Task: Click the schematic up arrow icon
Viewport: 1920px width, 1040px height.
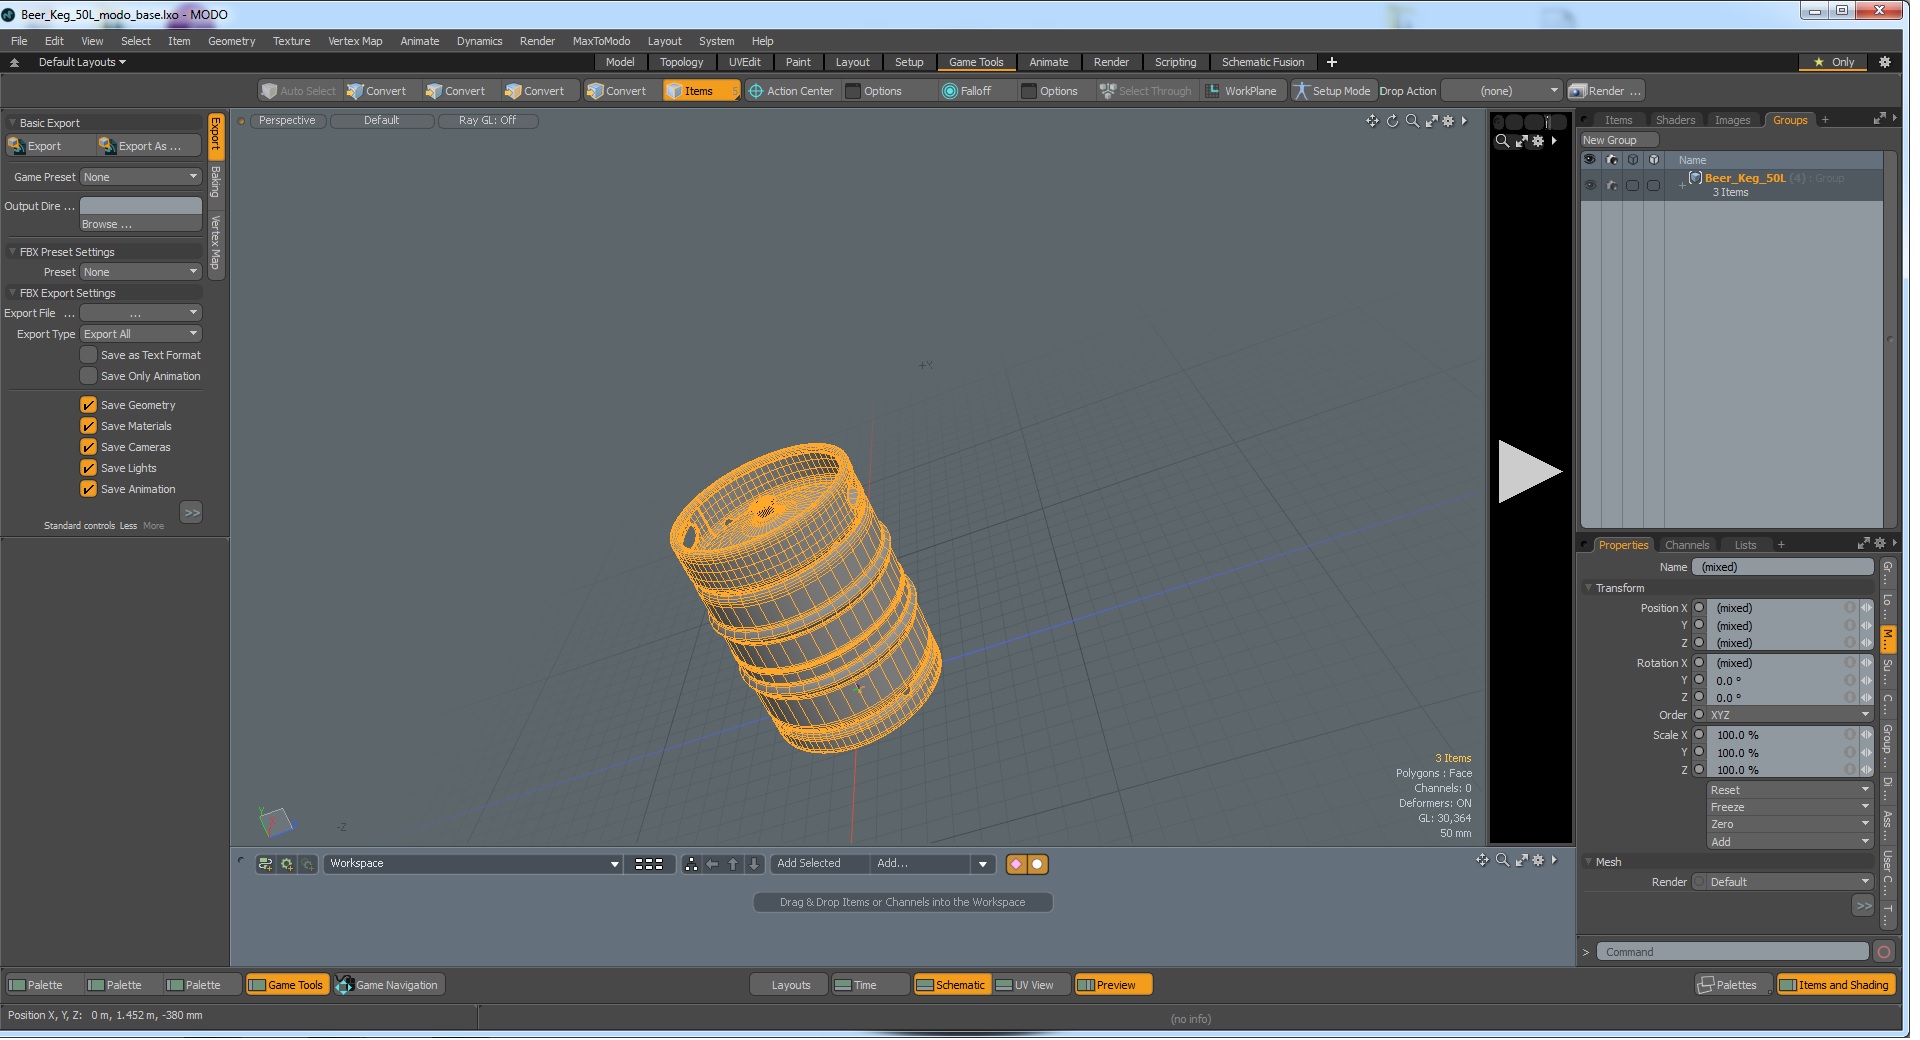Action: click(x=733, y=864)
